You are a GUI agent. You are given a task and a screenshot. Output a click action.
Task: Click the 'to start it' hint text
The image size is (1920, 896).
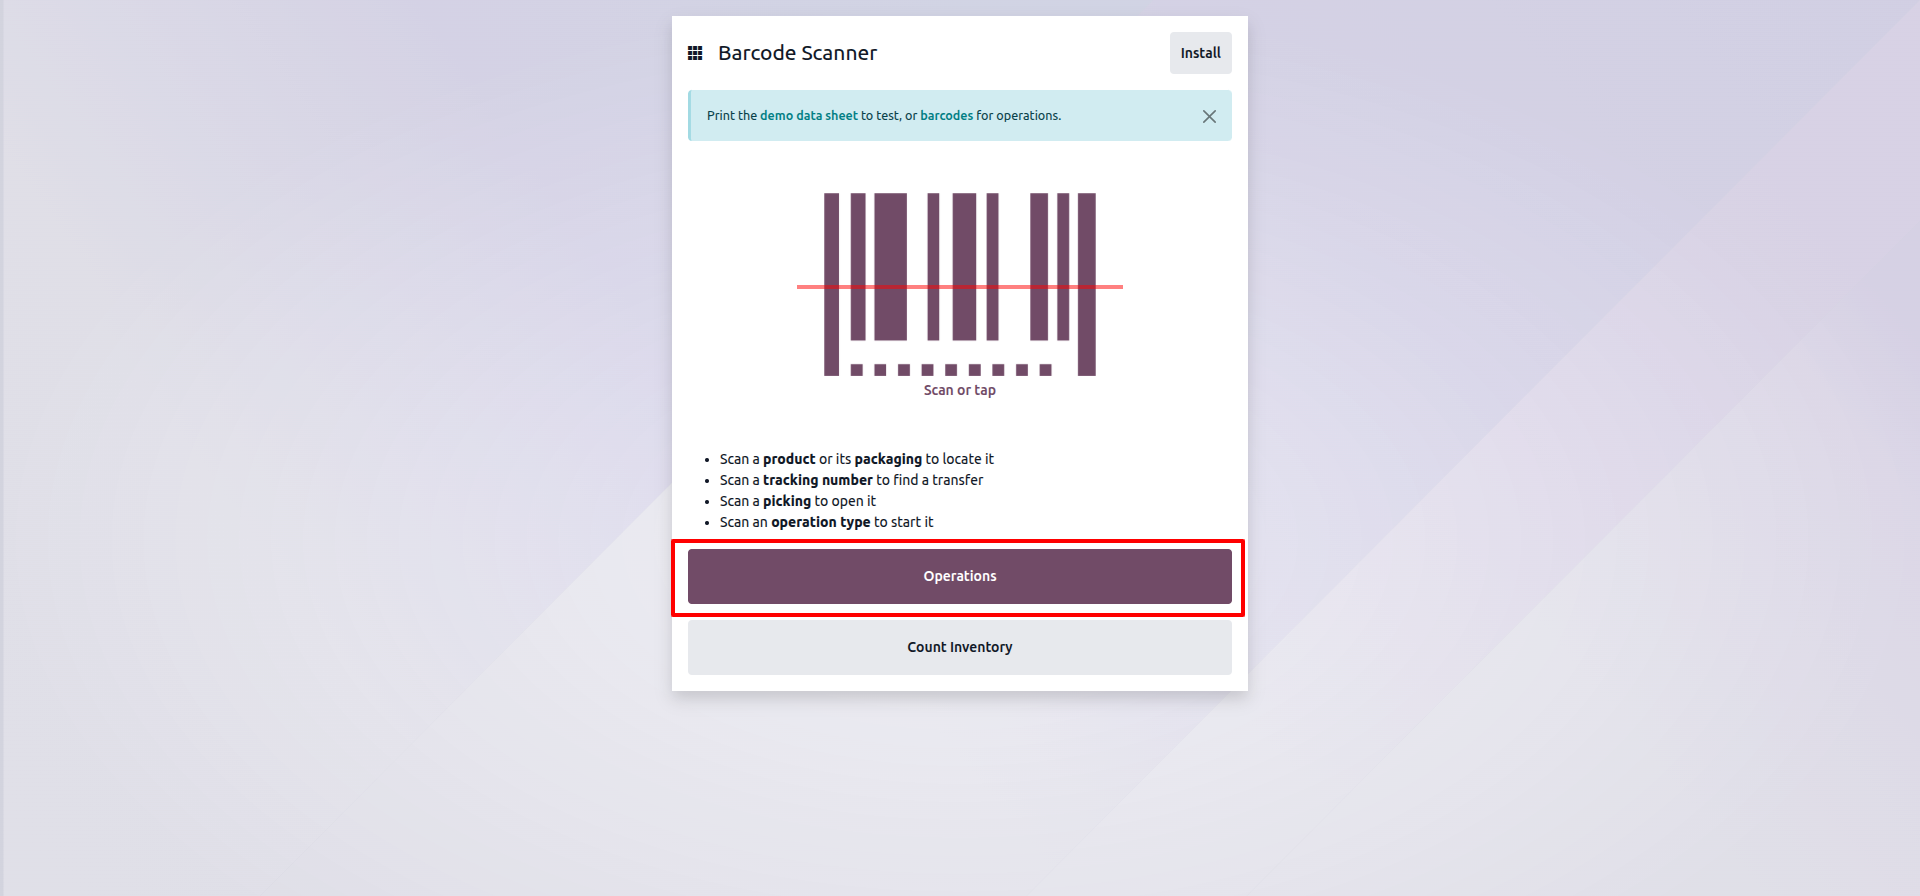903,523
